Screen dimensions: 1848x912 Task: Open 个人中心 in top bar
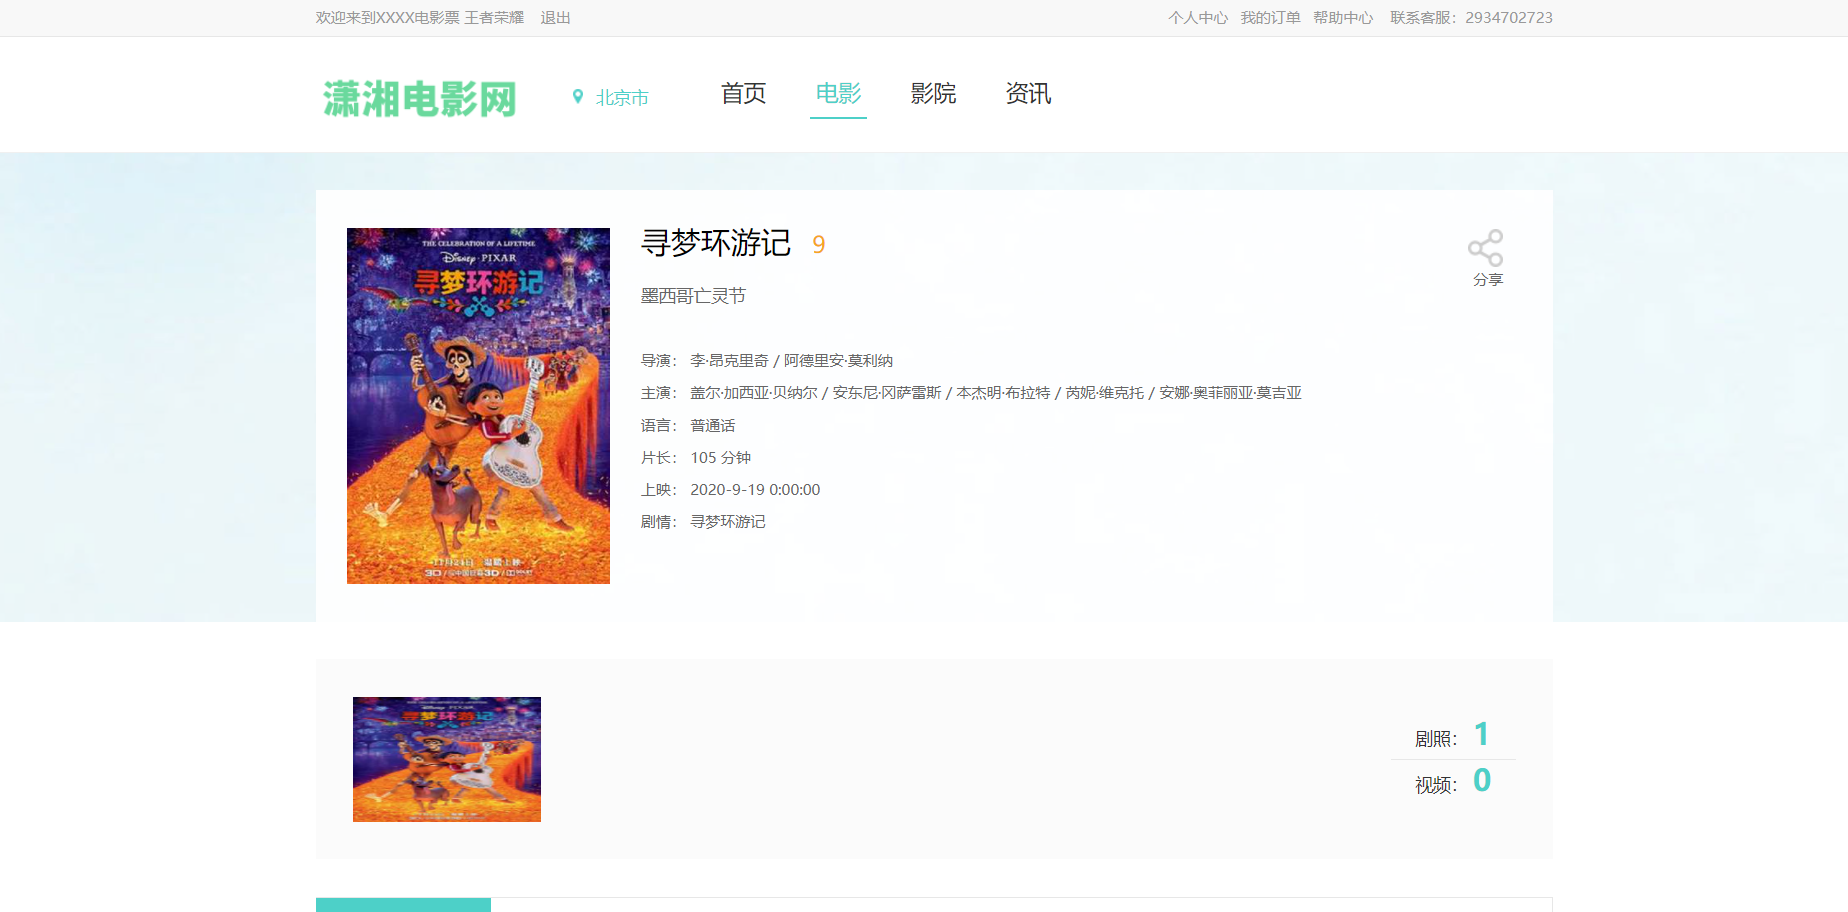[x=1197, y=18]
